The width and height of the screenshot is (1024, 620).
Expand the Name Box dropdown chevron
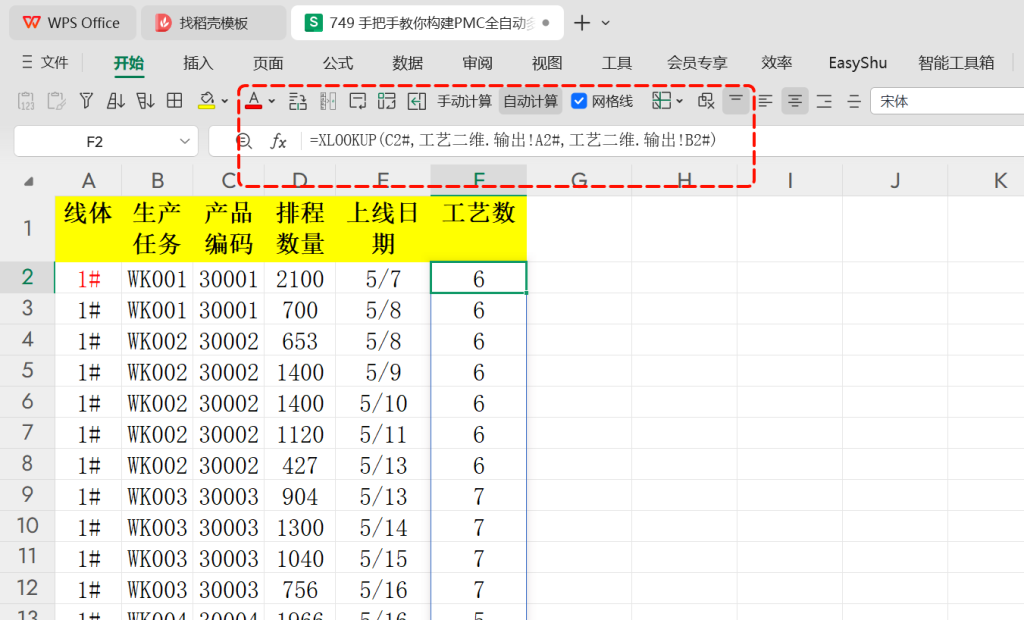185,141
